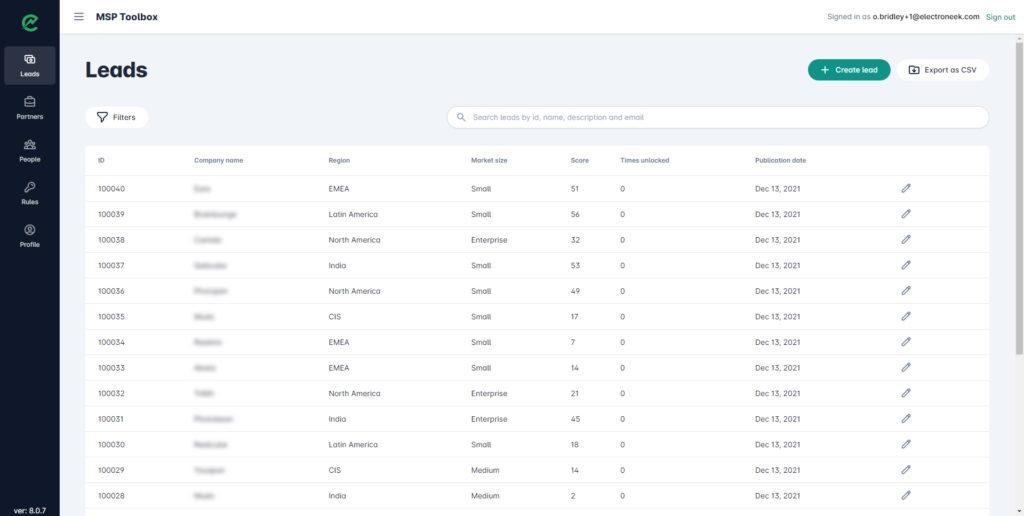Focus the search leads input field
1024x516 pixels.
click(x=718, y=118)
